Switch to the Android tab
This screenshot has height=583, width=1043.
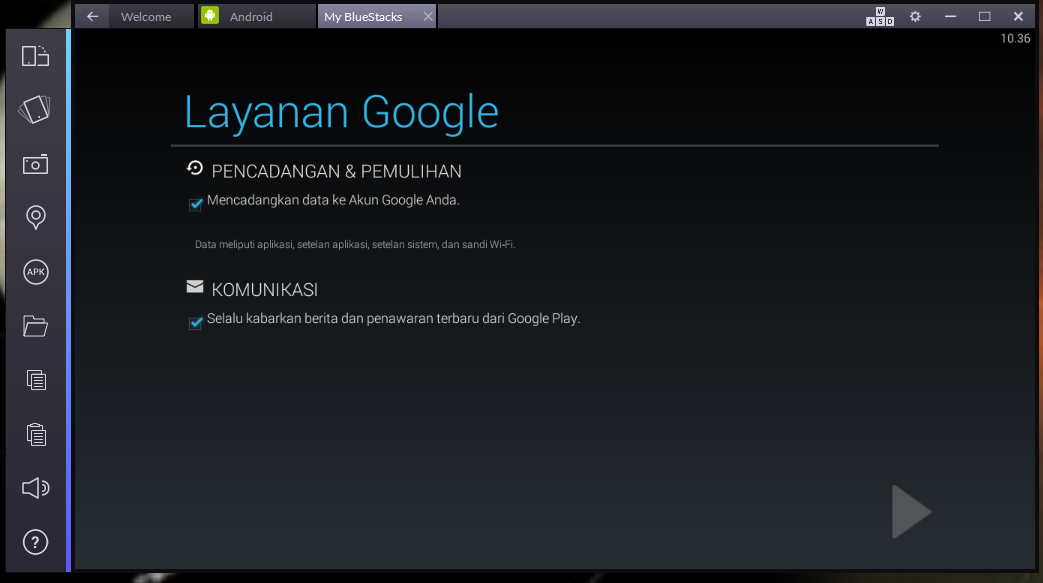pos(256,17)
